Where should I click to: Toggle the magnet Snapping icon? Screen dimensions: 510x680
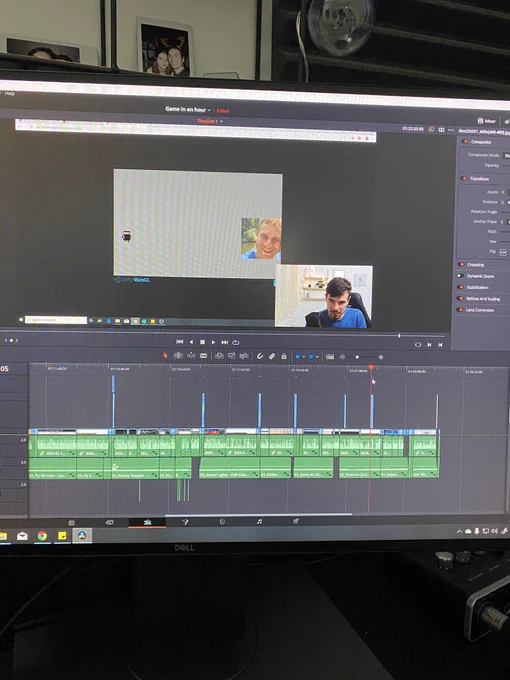(x=260, y=356)
